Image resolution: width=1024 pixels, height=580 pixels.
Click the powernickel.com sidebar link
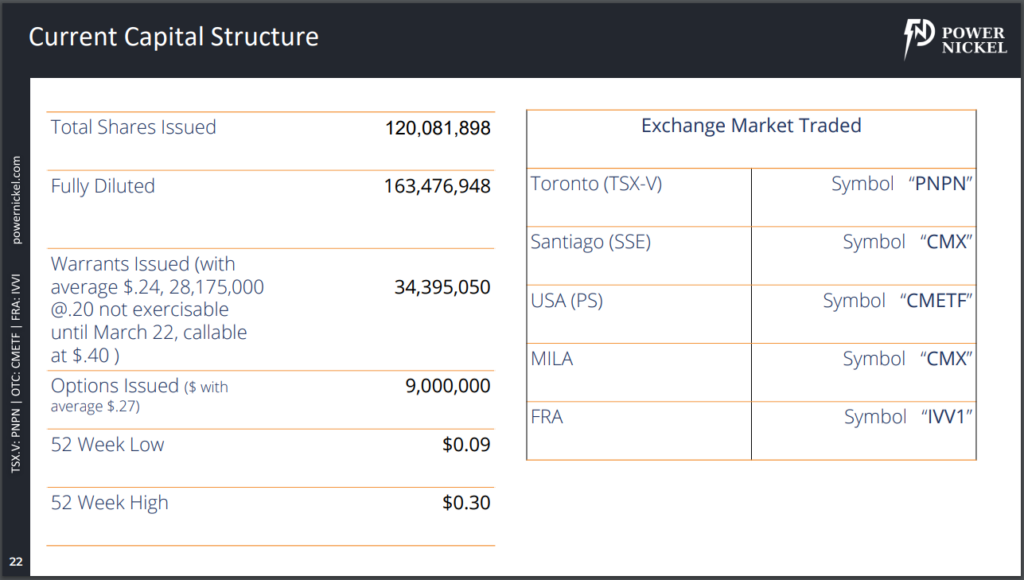tap(17, 200)
